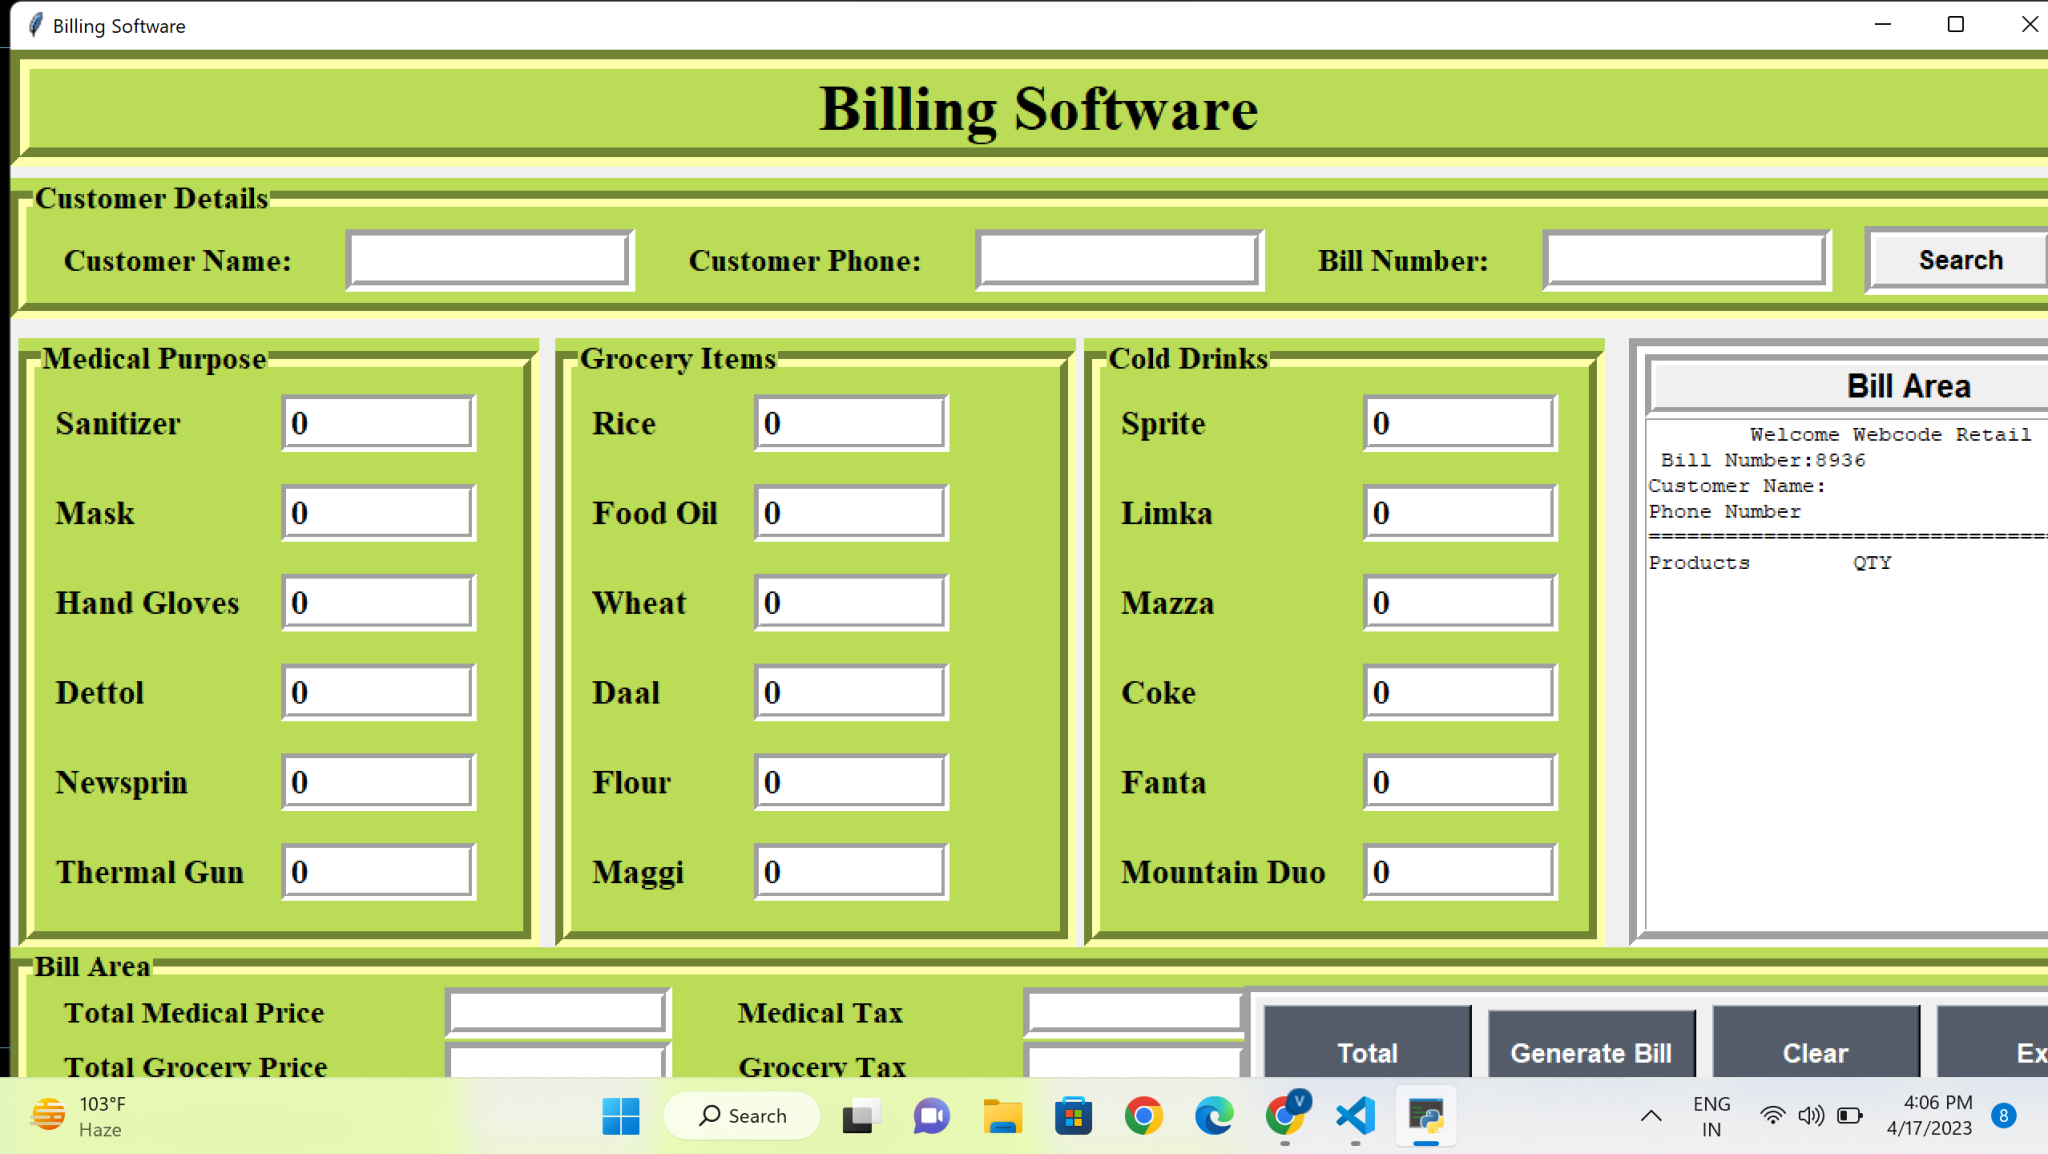The image size is (2048, 1154).
Task: Click the Clear button
Action: [1815, 1052]
